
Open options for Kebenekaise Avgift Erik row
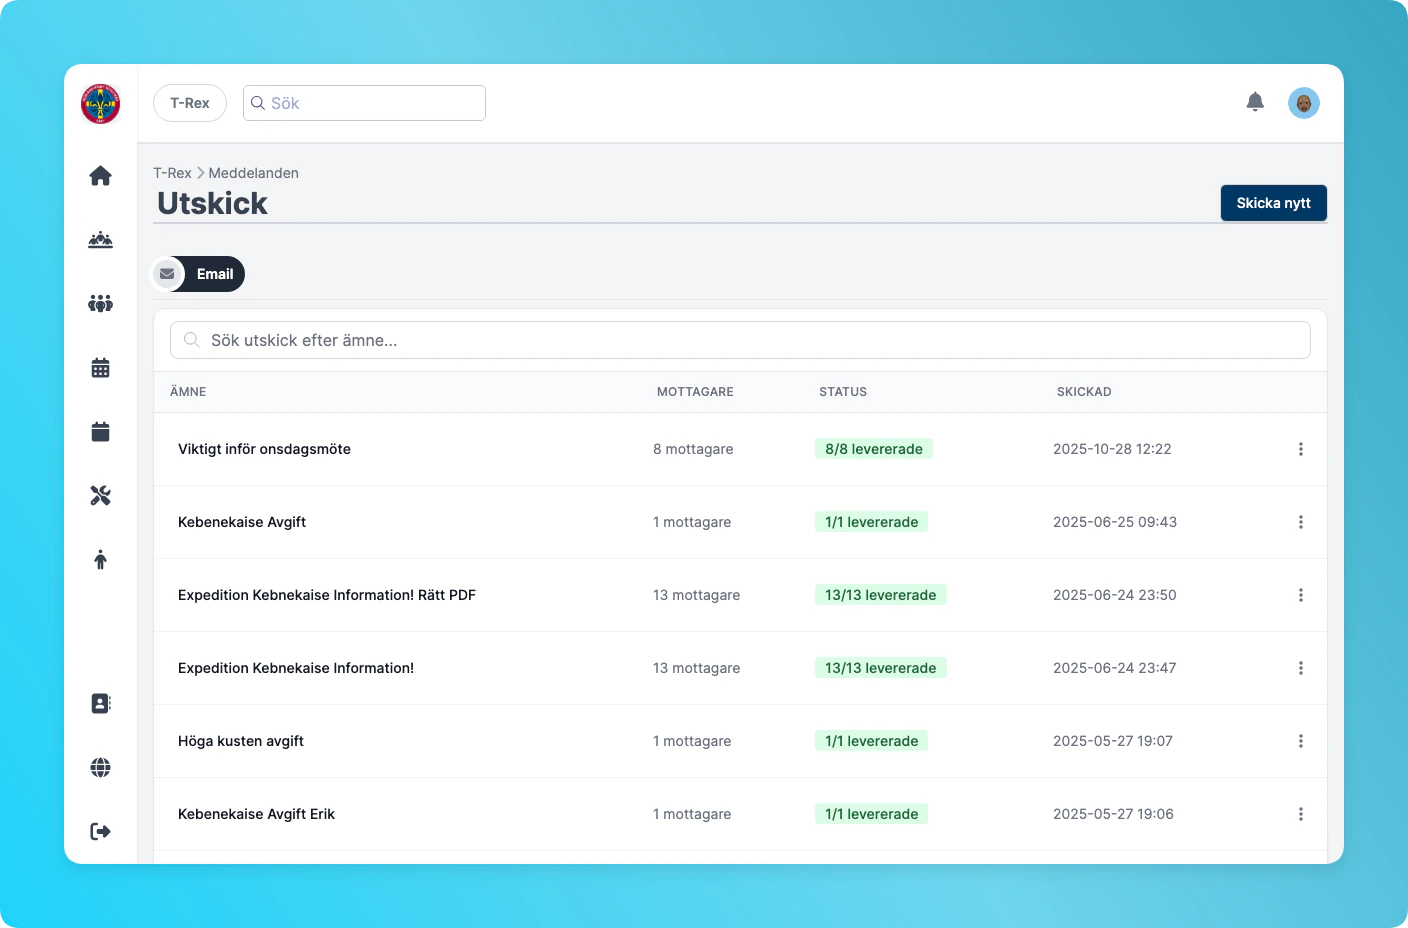1301,814
